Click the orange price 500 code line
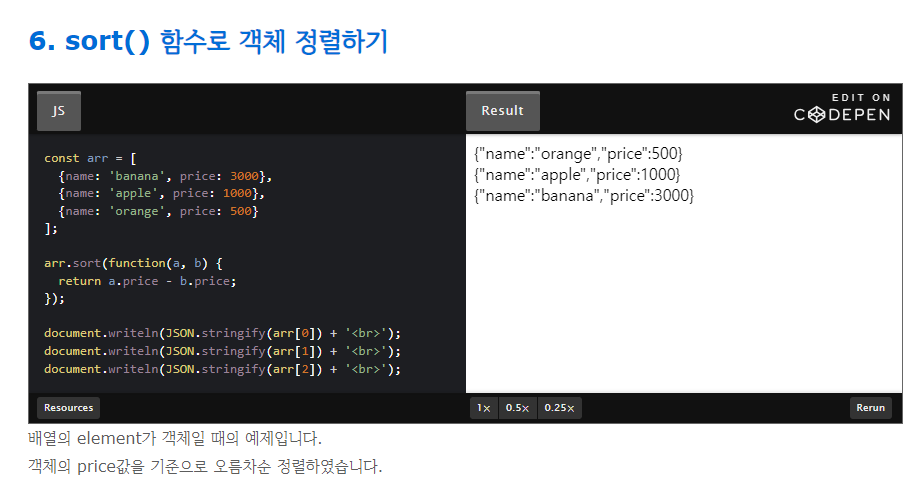 click(158, 211)
